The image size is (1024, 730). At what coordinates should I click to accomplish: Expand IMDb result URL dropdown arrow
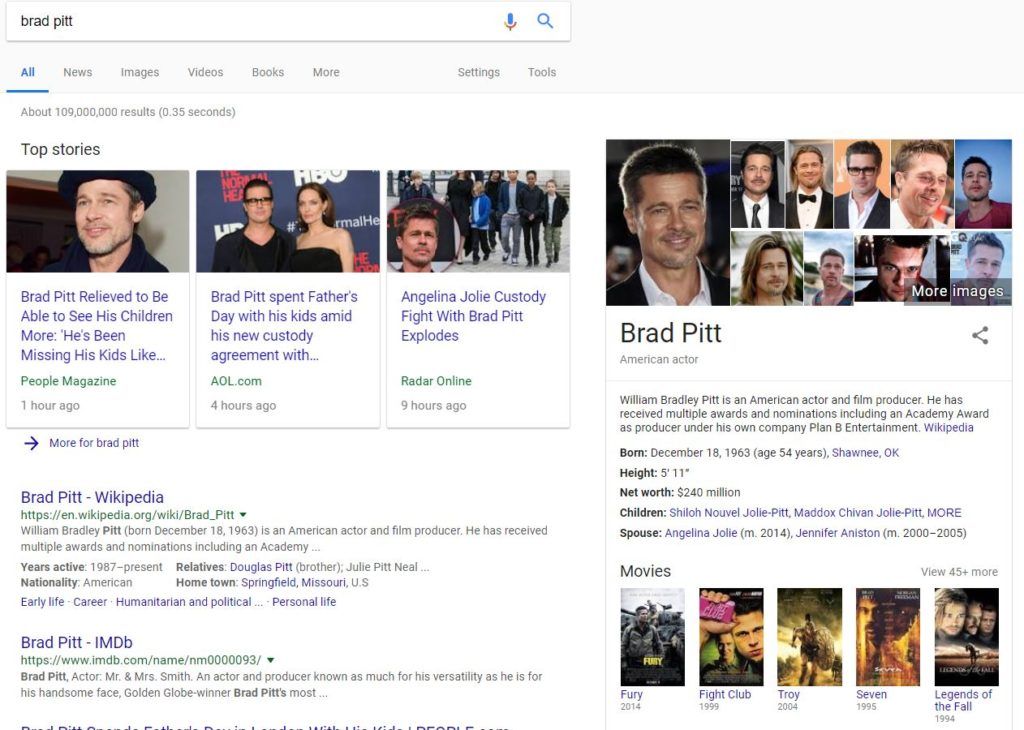(x=270, y=660)
